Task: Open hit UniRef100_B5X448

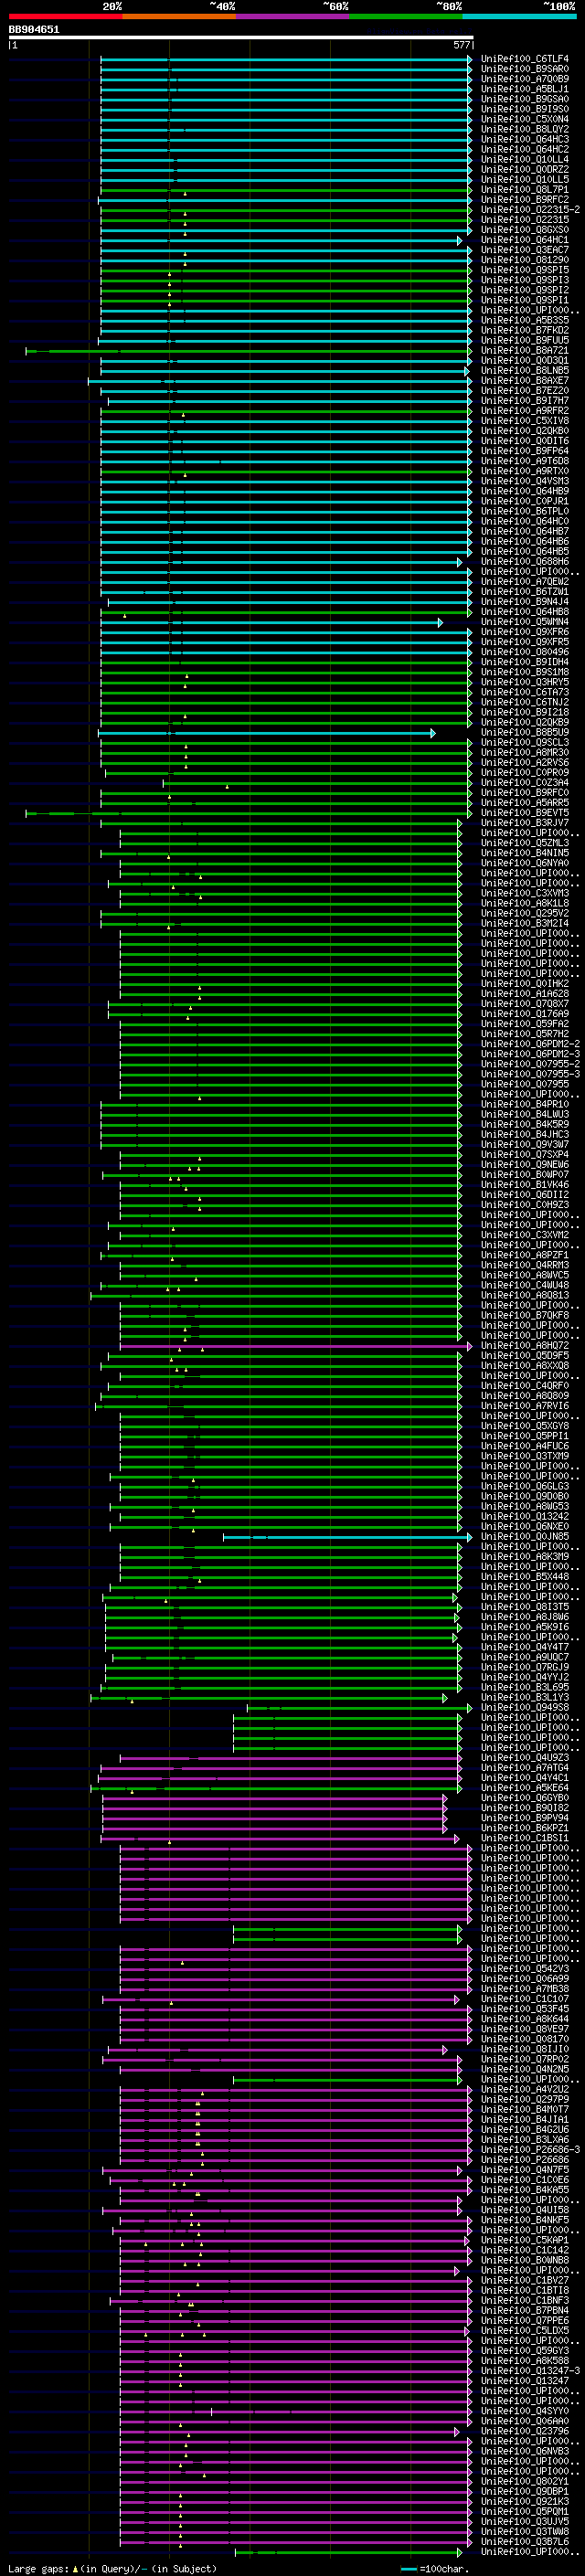Action: 524,1577
